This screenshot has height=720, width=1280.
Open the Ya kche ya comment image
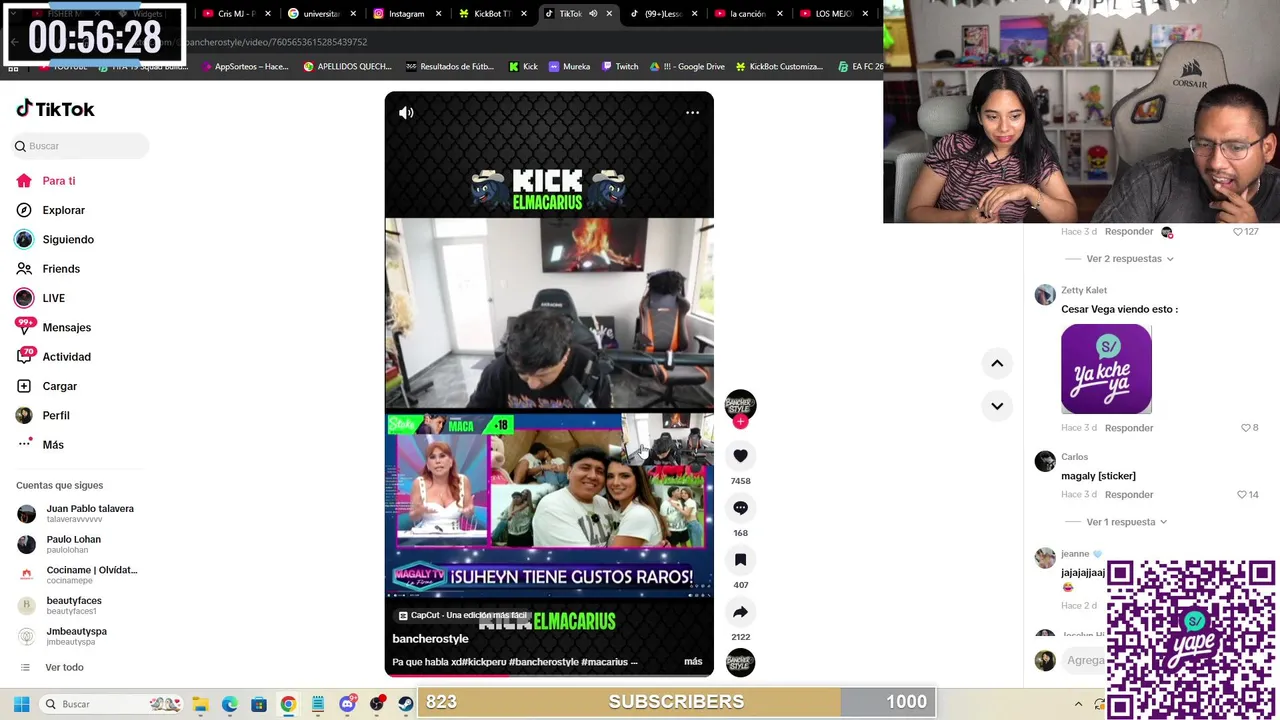[x=1106, y=369]
